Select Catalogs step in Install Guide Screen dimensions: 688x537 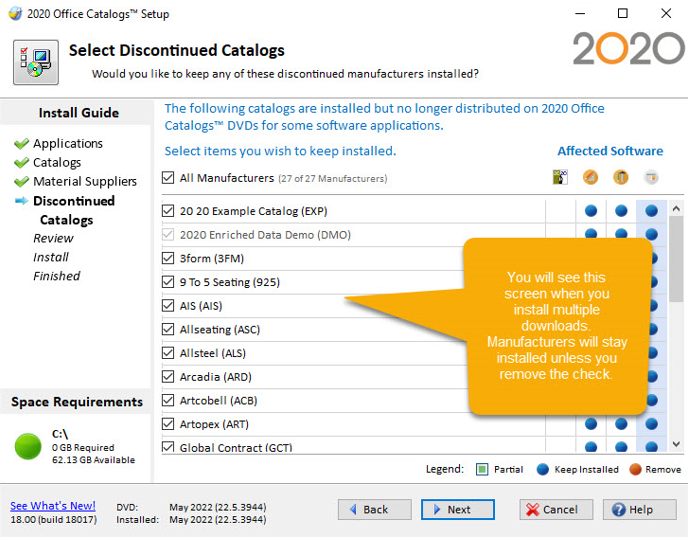click(57, 162)
